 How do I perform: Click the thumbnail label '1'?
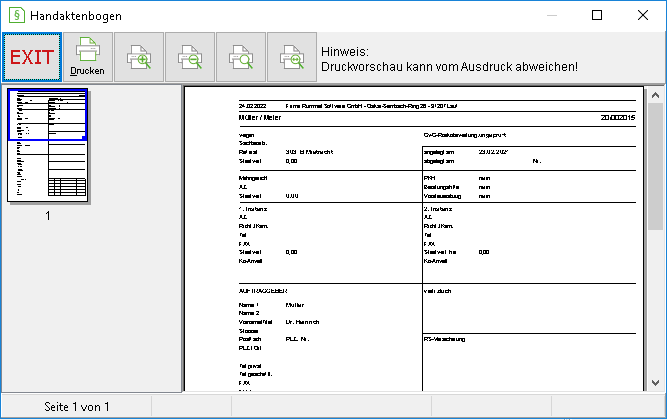coord(48,216)
